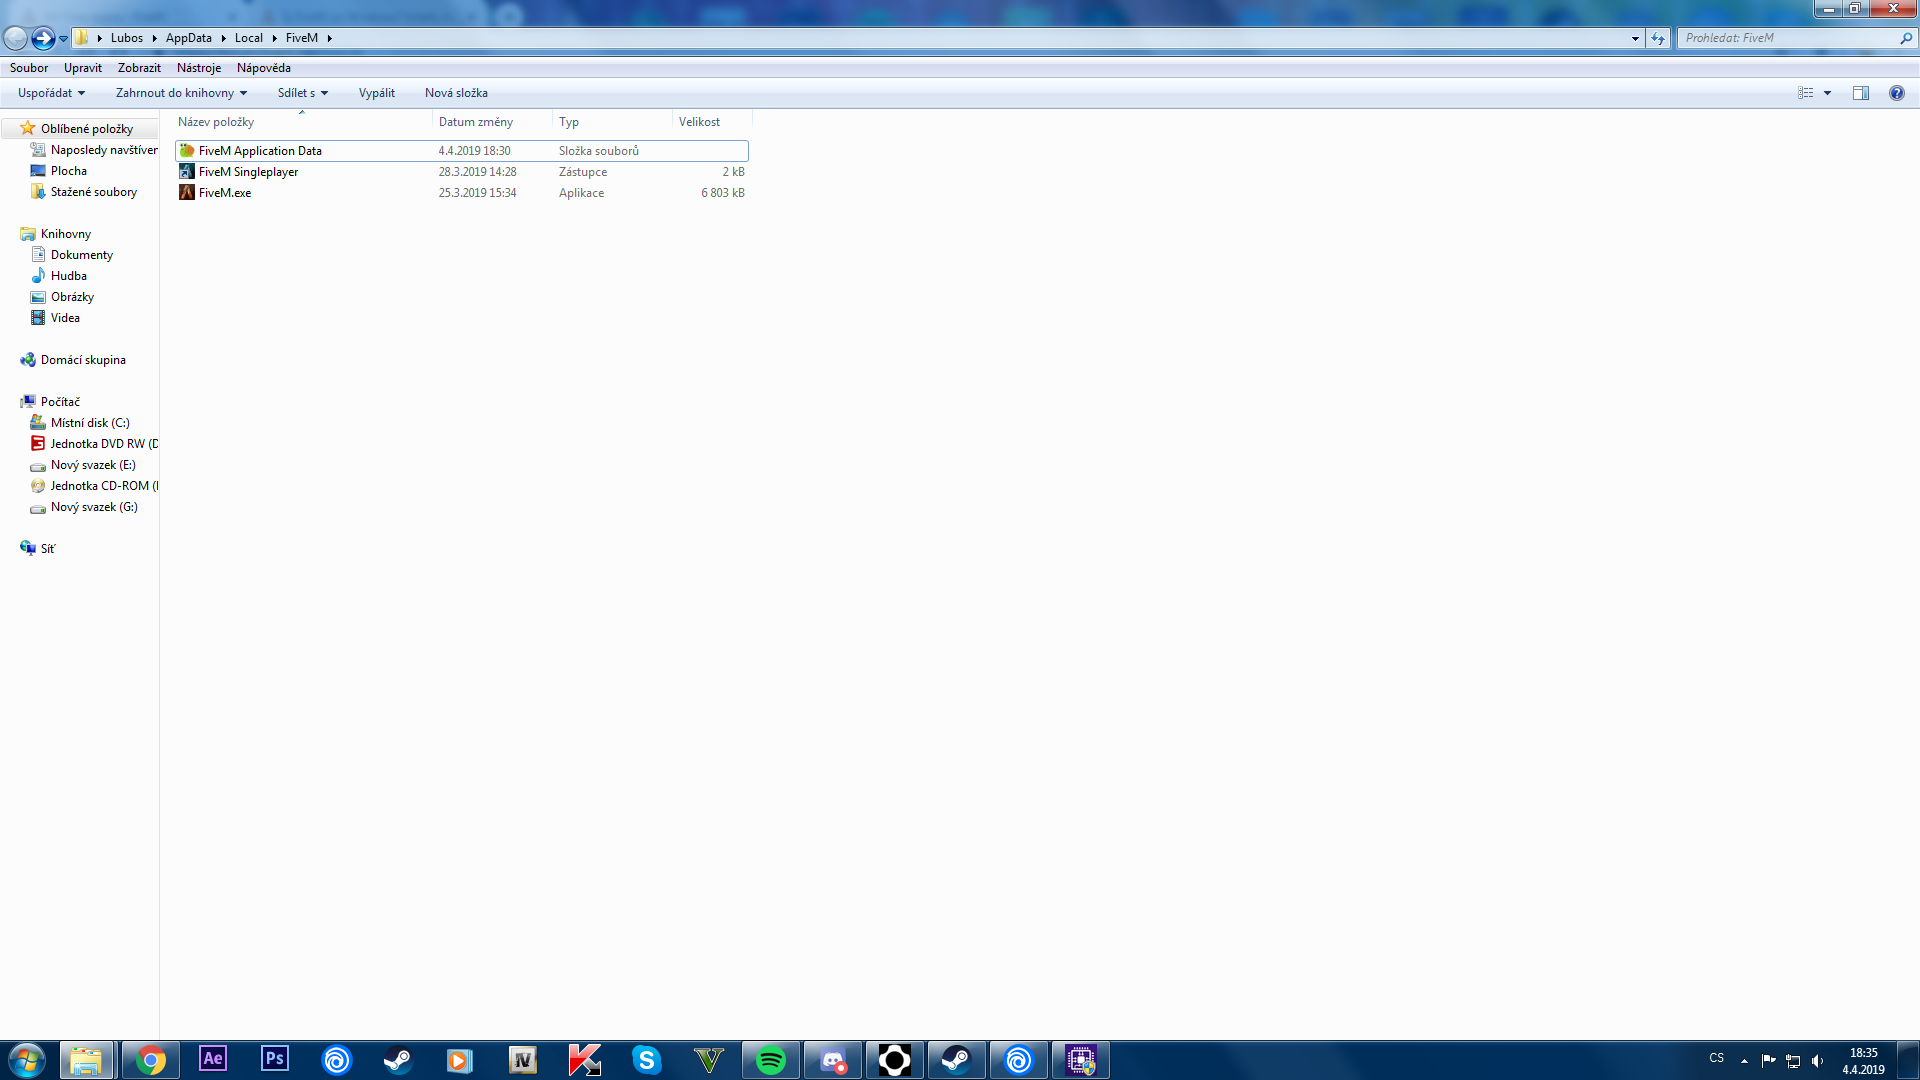The image size is (1920, 1080).
Task: Open the Uplay client from the taskbar
Action: point(1018,1060)
